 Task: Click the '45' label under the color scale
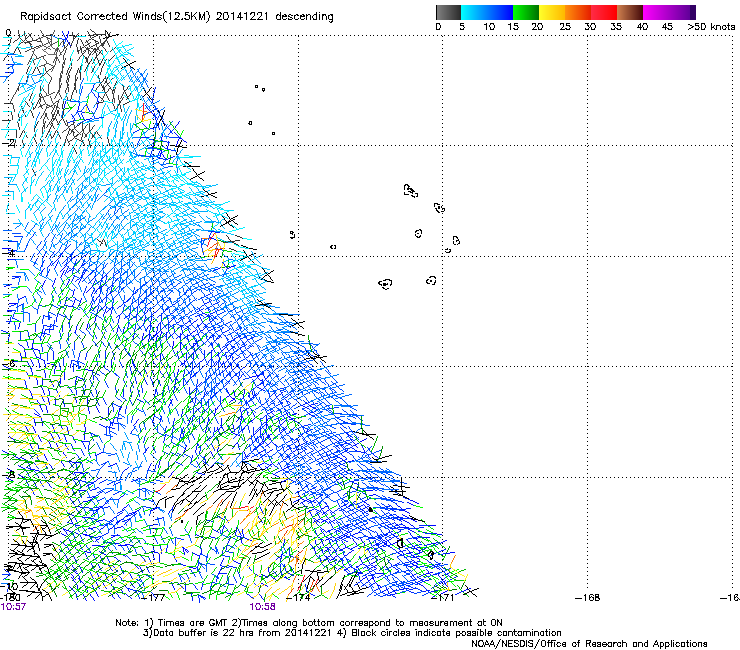pyautogui.click(x=667, y=27)
